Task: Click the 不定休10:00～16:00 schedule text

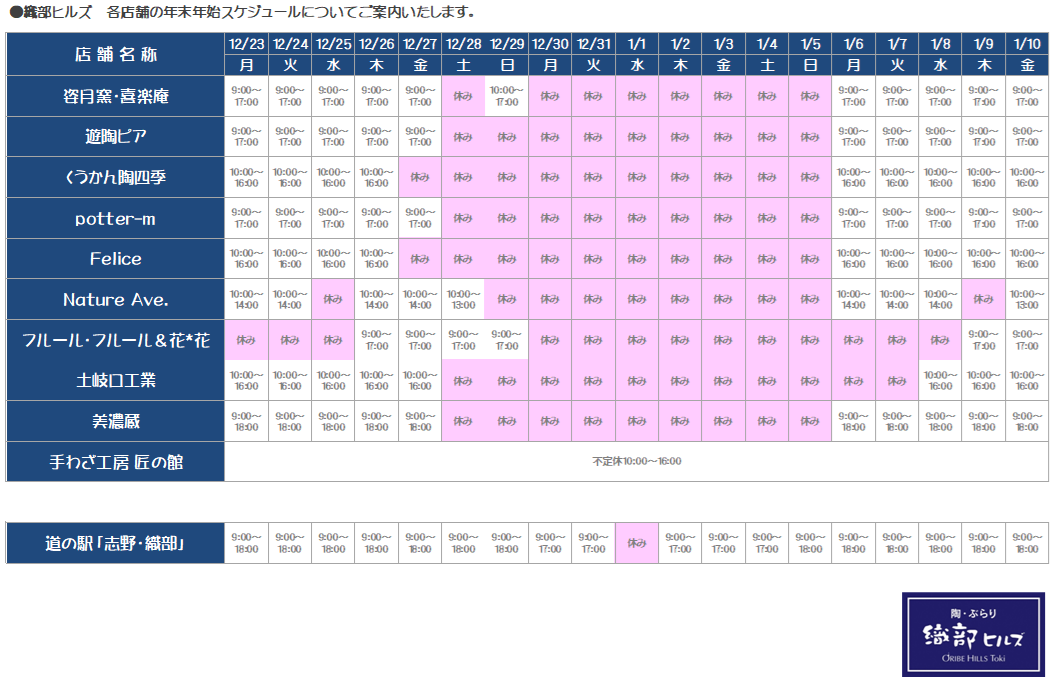Action: (637, 462)
